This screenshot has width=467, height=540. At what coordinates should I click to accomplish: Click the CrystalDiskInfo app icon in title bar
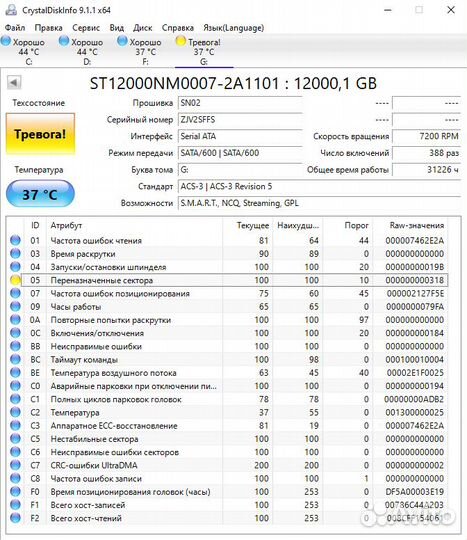point(11,10)
